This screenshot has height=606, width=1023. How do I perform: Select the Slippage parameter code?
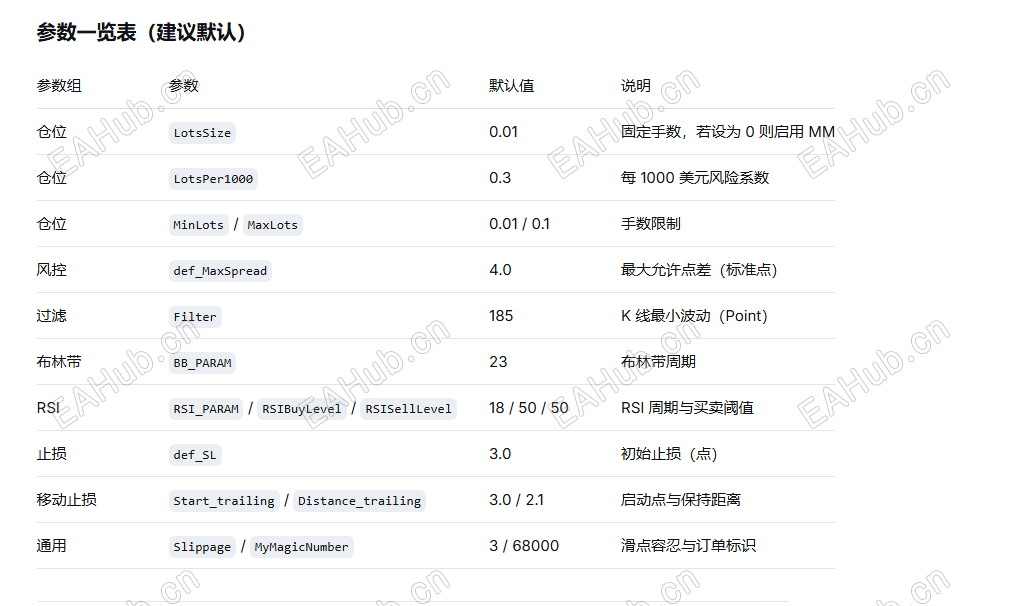tap(202, 547)
